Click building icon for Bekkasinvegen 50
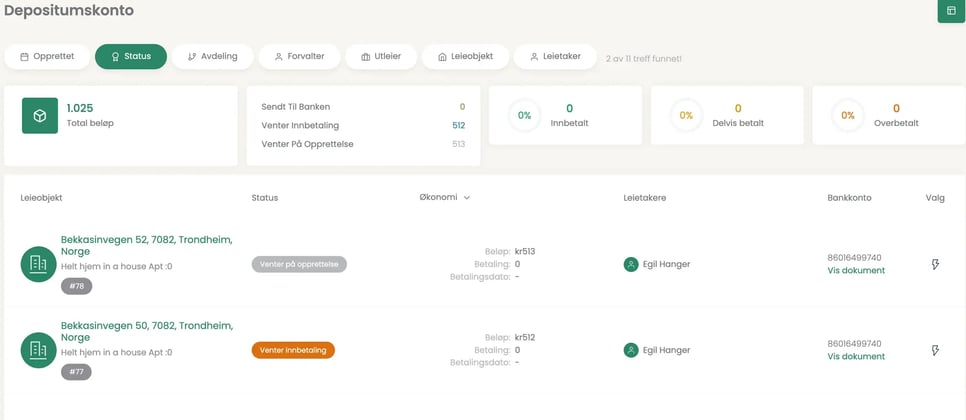 (38, 350)
